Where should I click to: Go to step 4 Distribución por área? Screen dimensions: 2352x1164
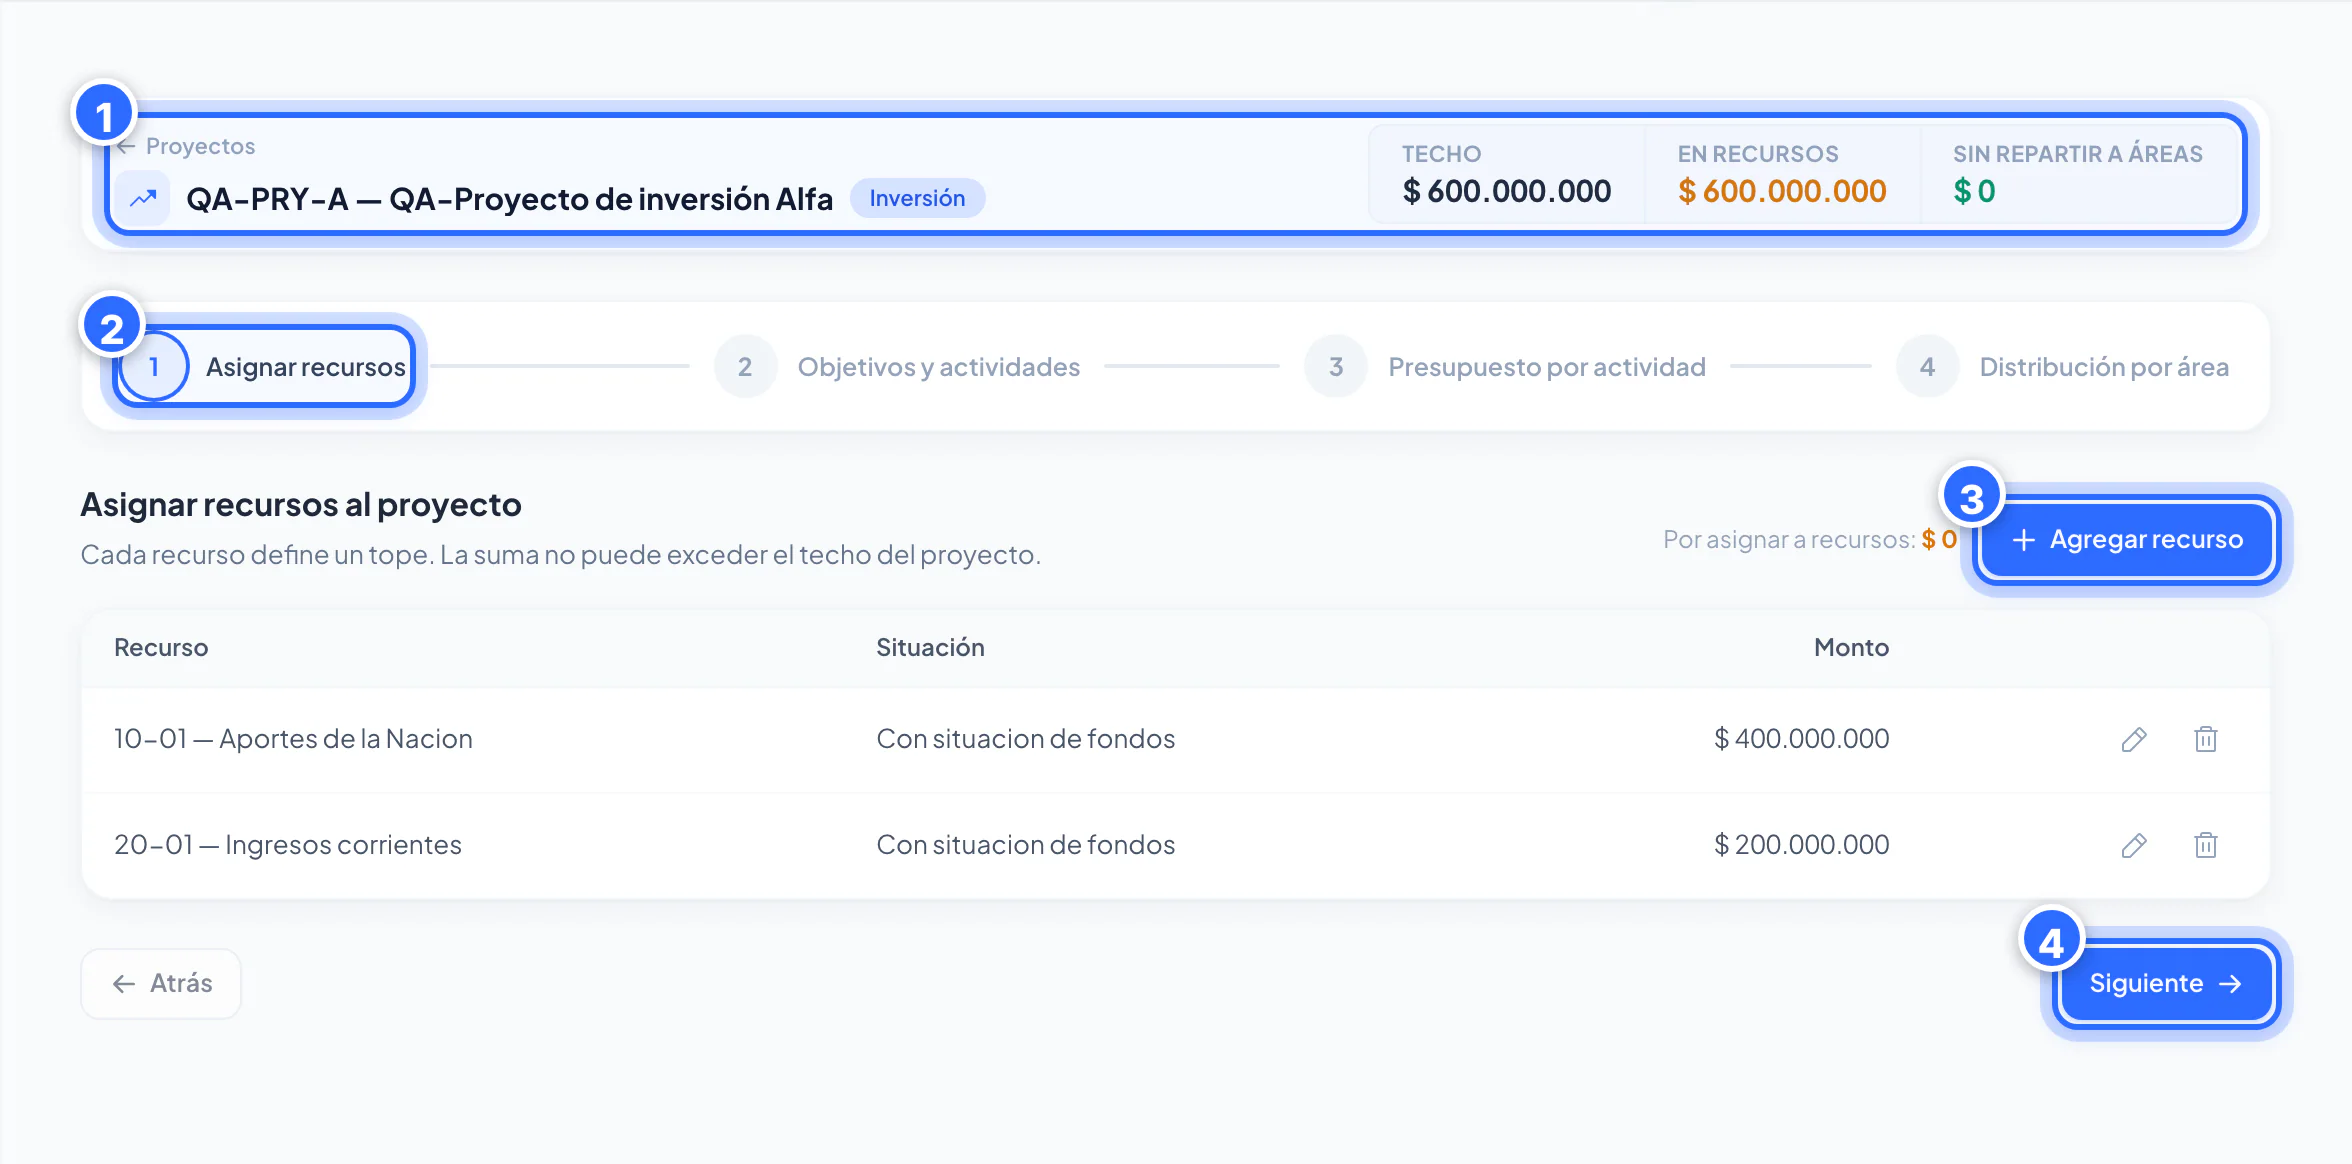(x=2063, y=367)
